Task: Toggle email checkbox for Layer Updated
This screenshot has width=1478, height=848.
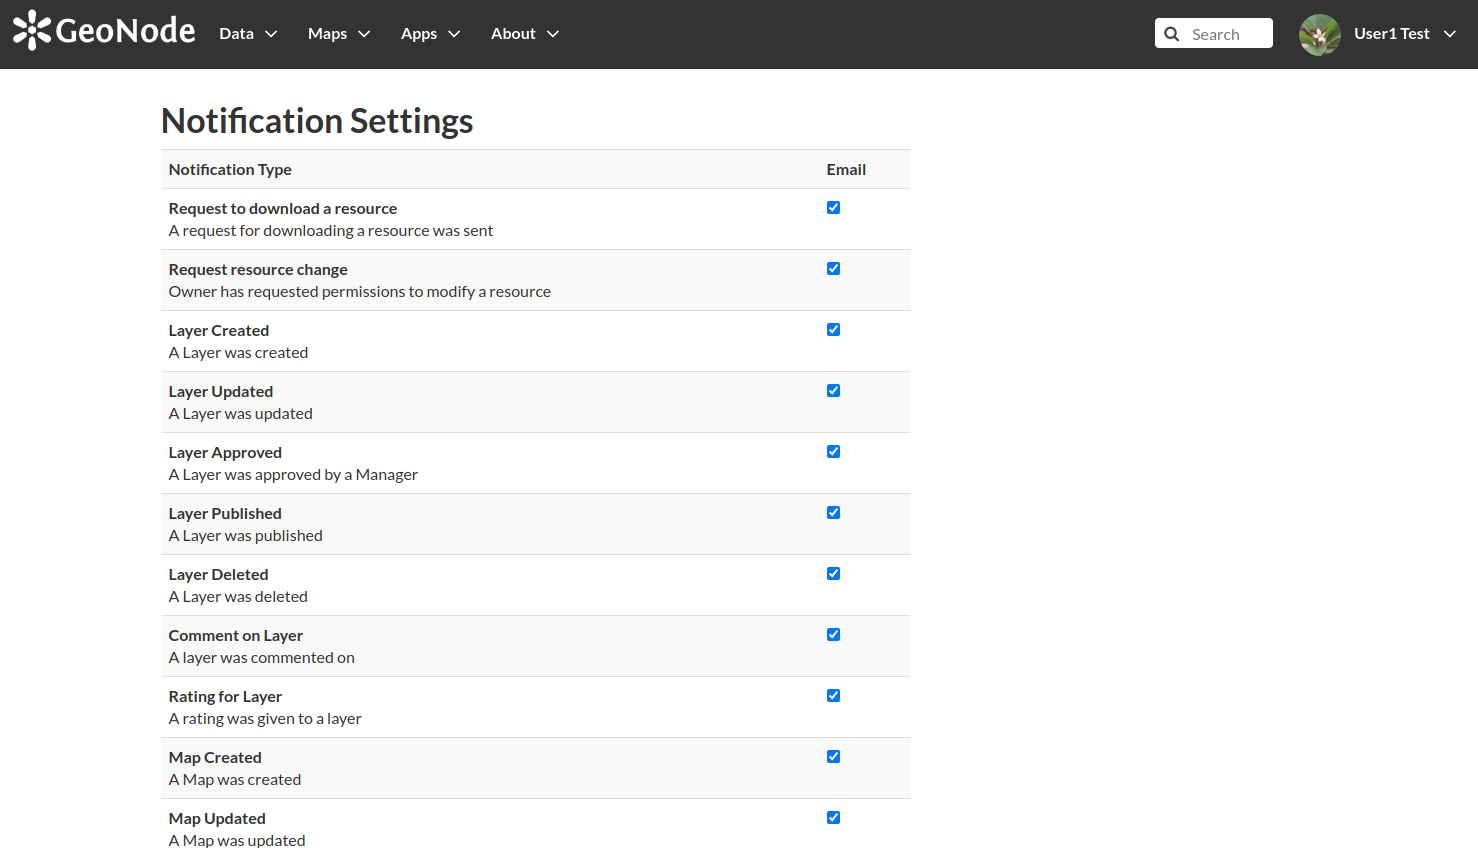Action: [833, 391]
